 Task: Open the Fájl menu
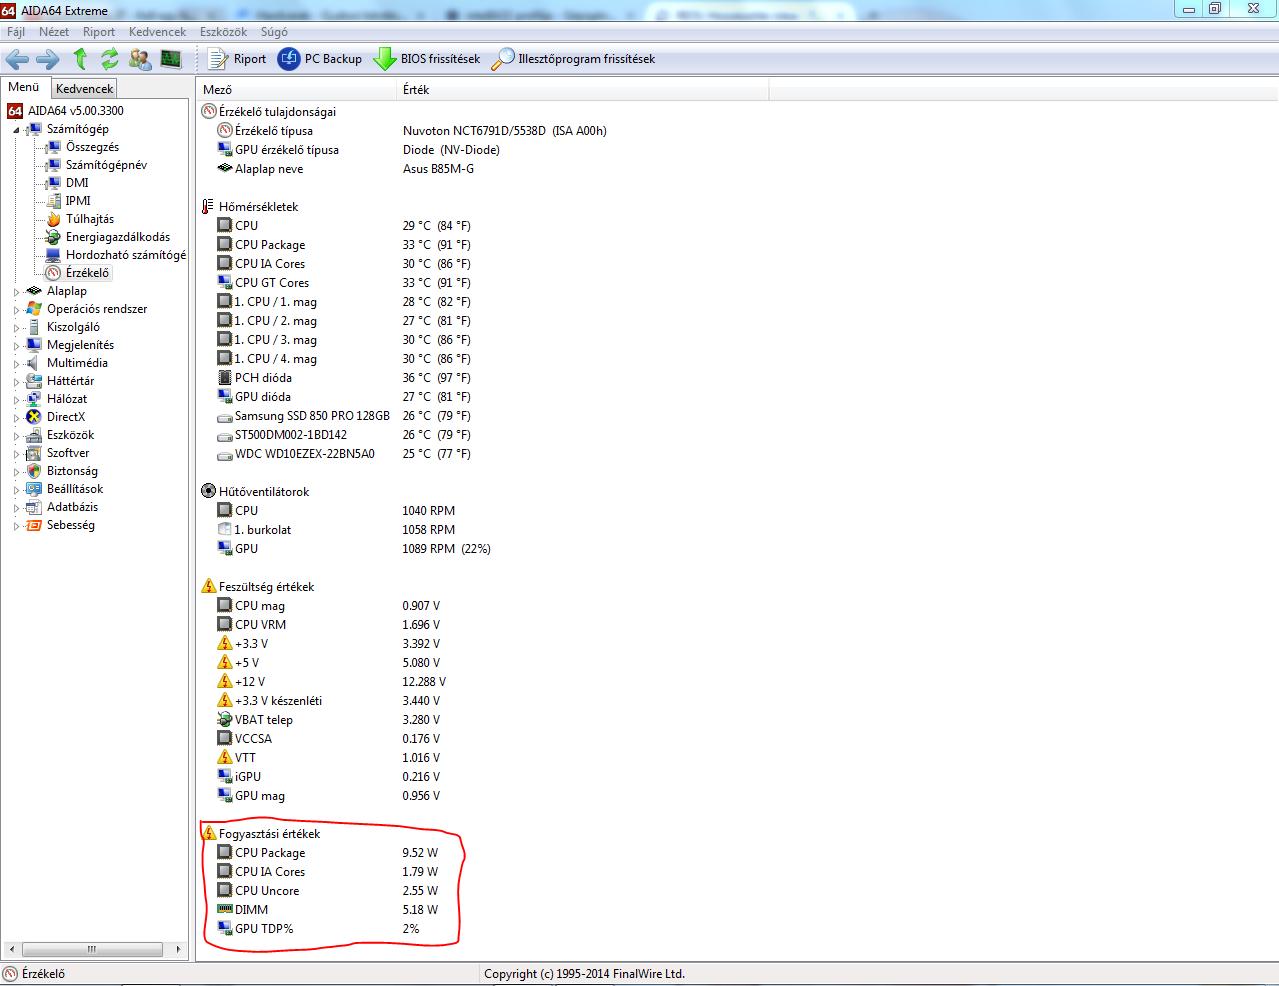(16, 31)
